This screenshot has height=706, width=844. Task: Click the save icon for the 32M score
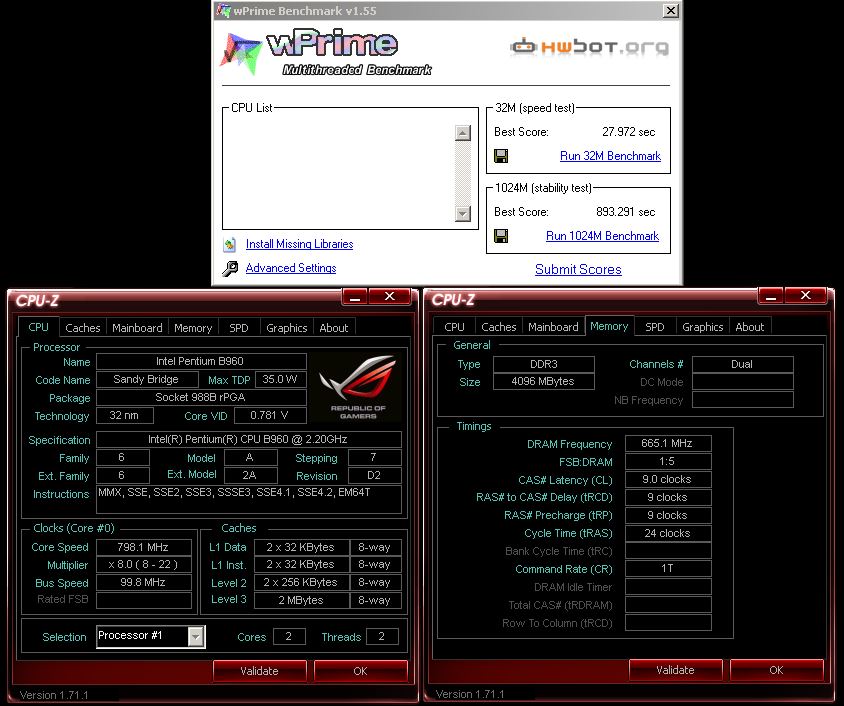tap(501, 156)
